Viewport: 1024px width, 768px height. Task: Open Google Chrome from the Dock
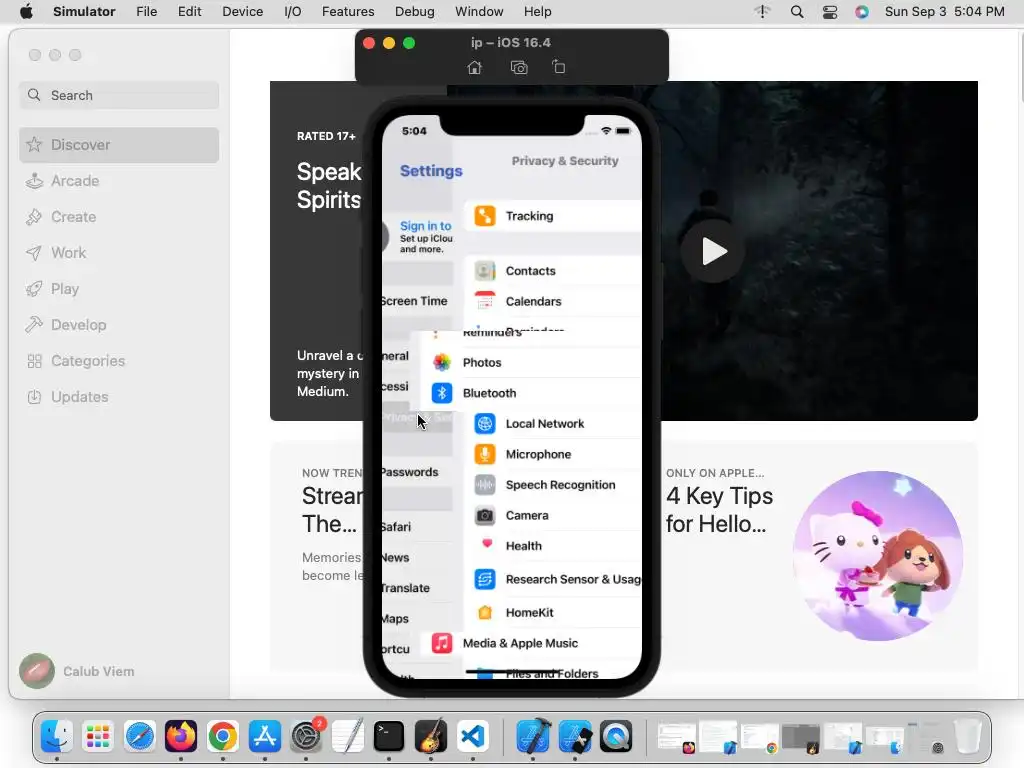(223, 737)
